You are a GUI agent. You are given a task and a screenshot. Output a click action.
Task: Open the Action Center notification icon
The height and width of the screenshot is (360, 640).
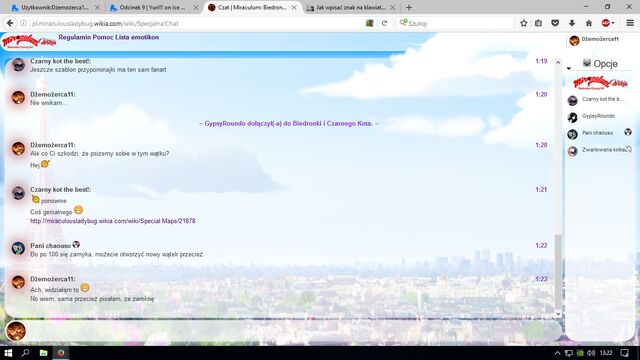(x=624, y=353)
